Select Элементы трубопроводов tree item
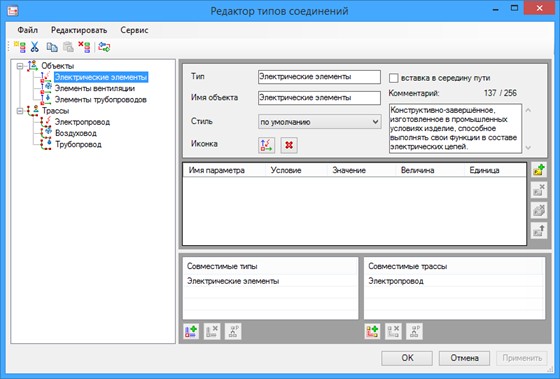This screenshot has width=560, height=379. 101,100
